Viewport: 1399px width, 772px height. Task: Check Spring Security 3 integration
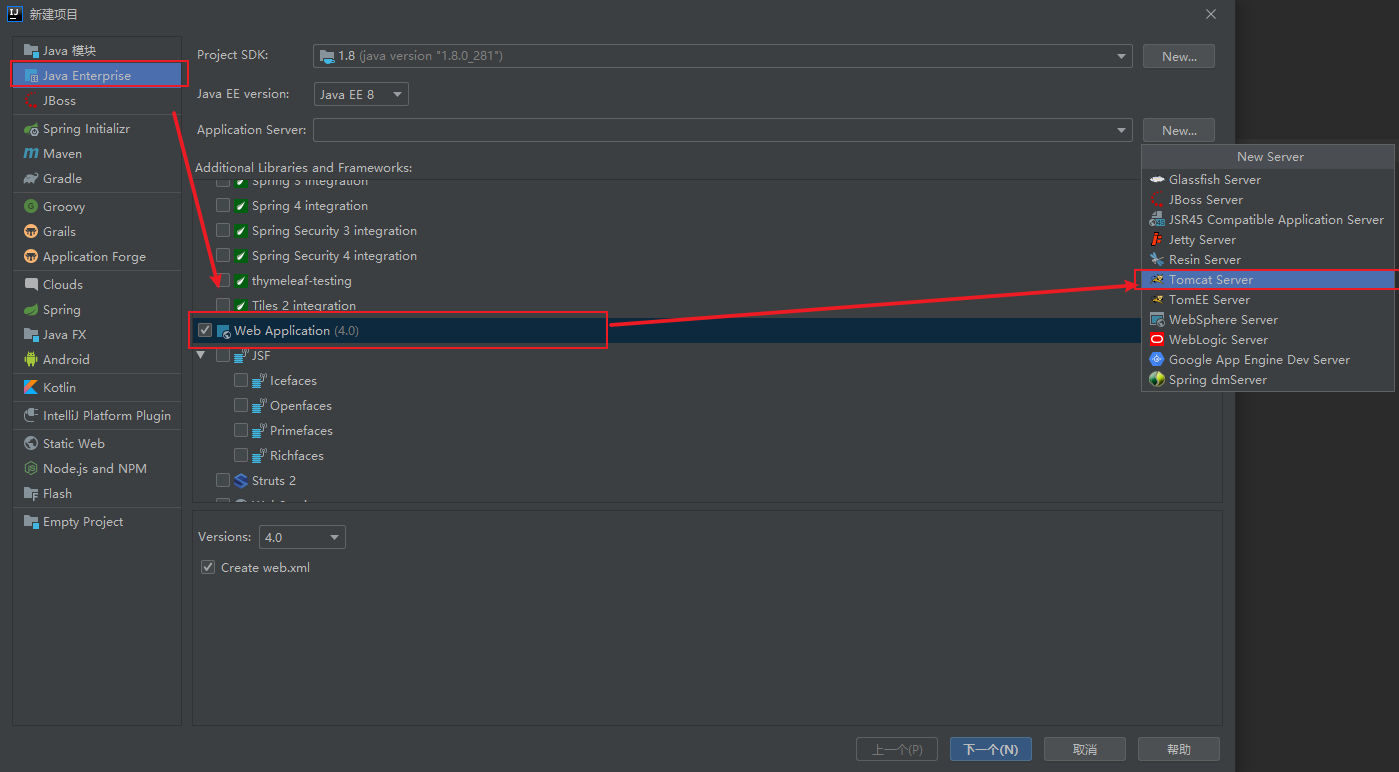(x=223, y=230)
